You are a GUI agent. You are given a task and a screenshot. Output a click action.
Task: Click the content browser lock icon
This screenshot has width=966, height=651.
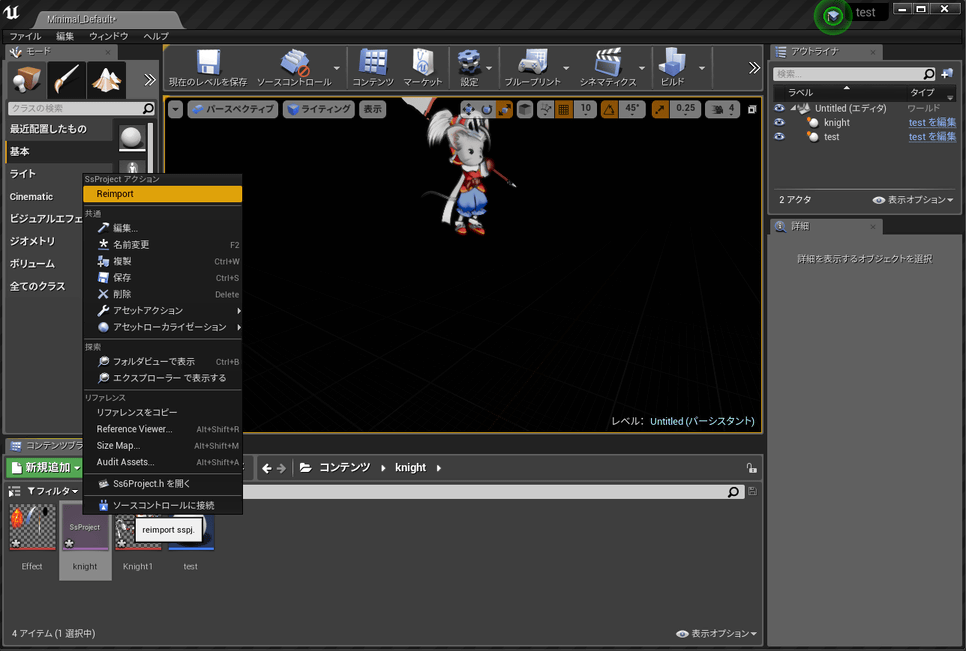click(751, 468)
